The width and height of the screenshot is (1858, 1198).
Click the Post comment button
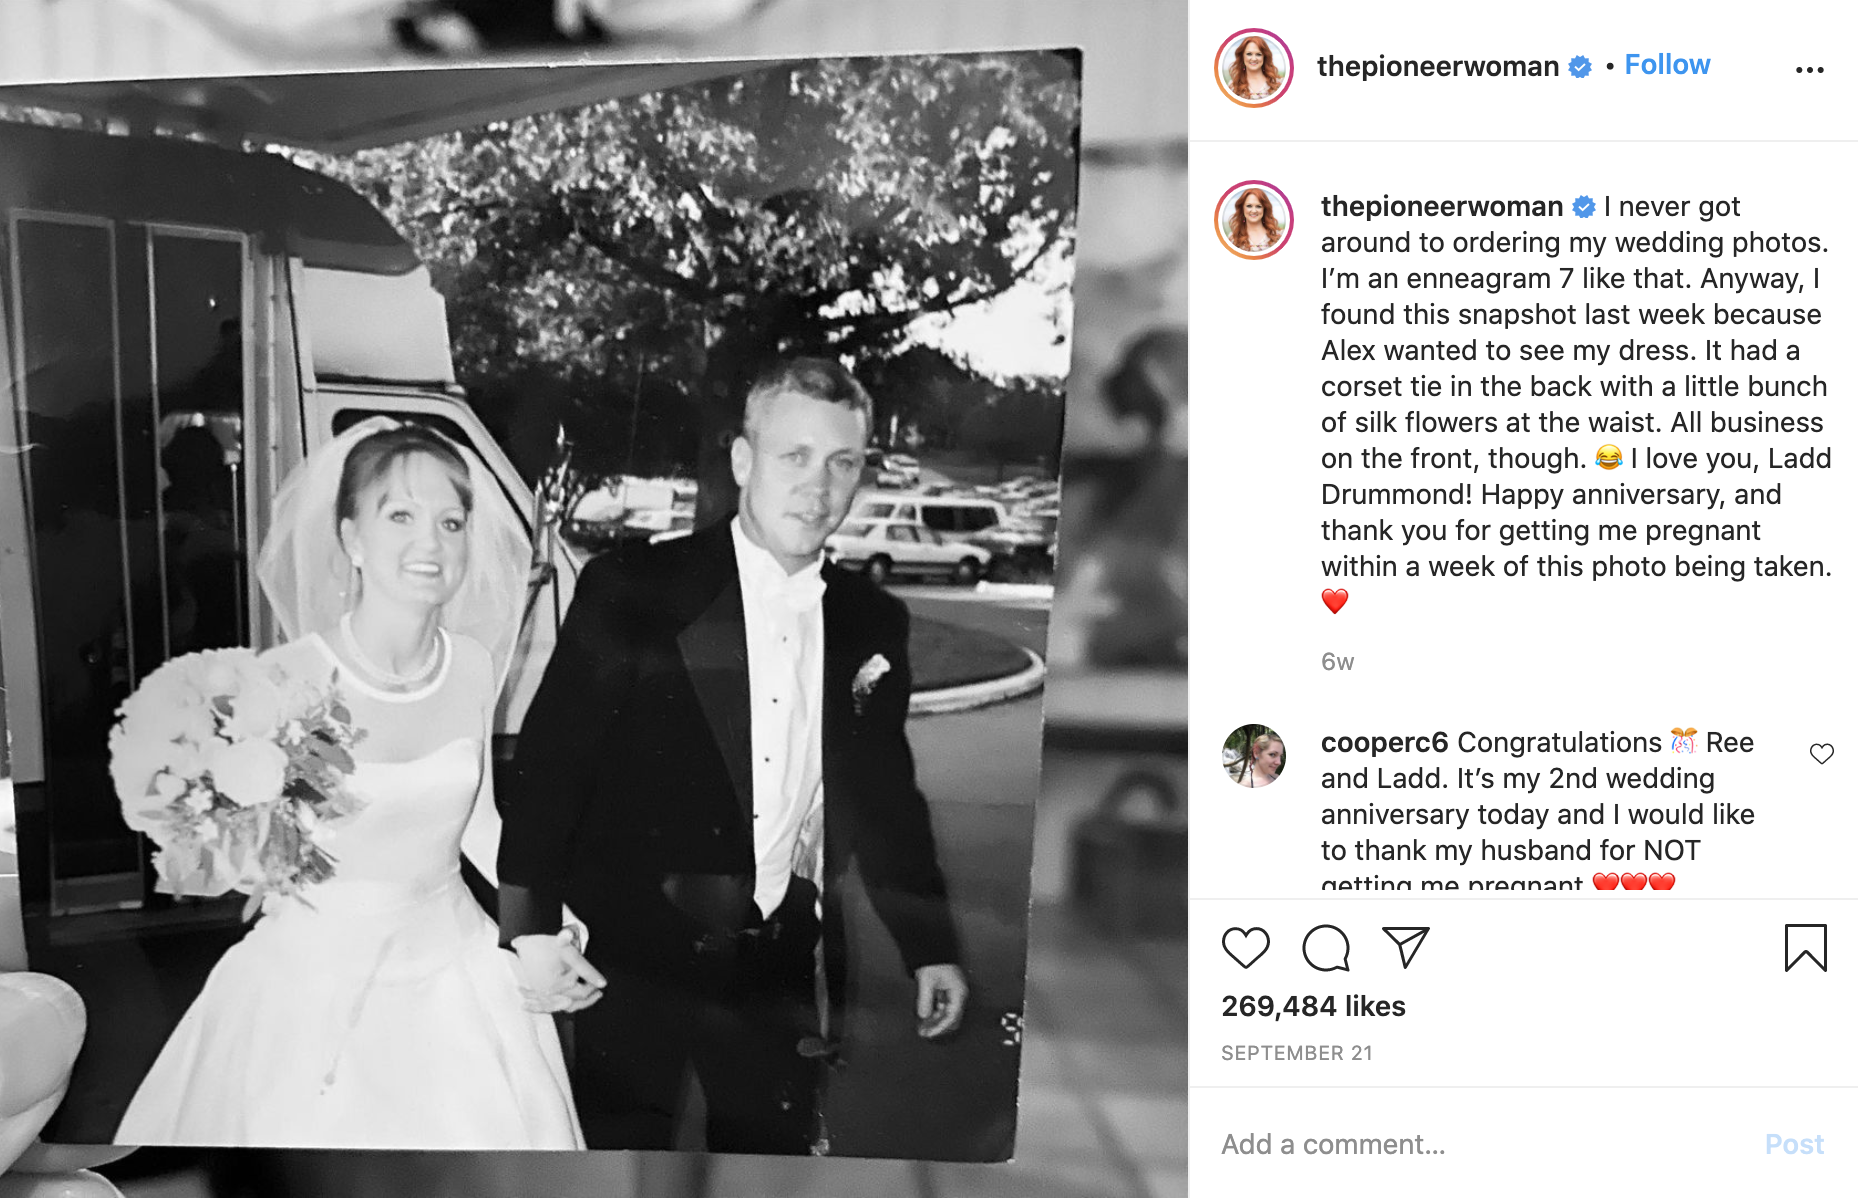pyautogui.click(x=1794, y=1144)
